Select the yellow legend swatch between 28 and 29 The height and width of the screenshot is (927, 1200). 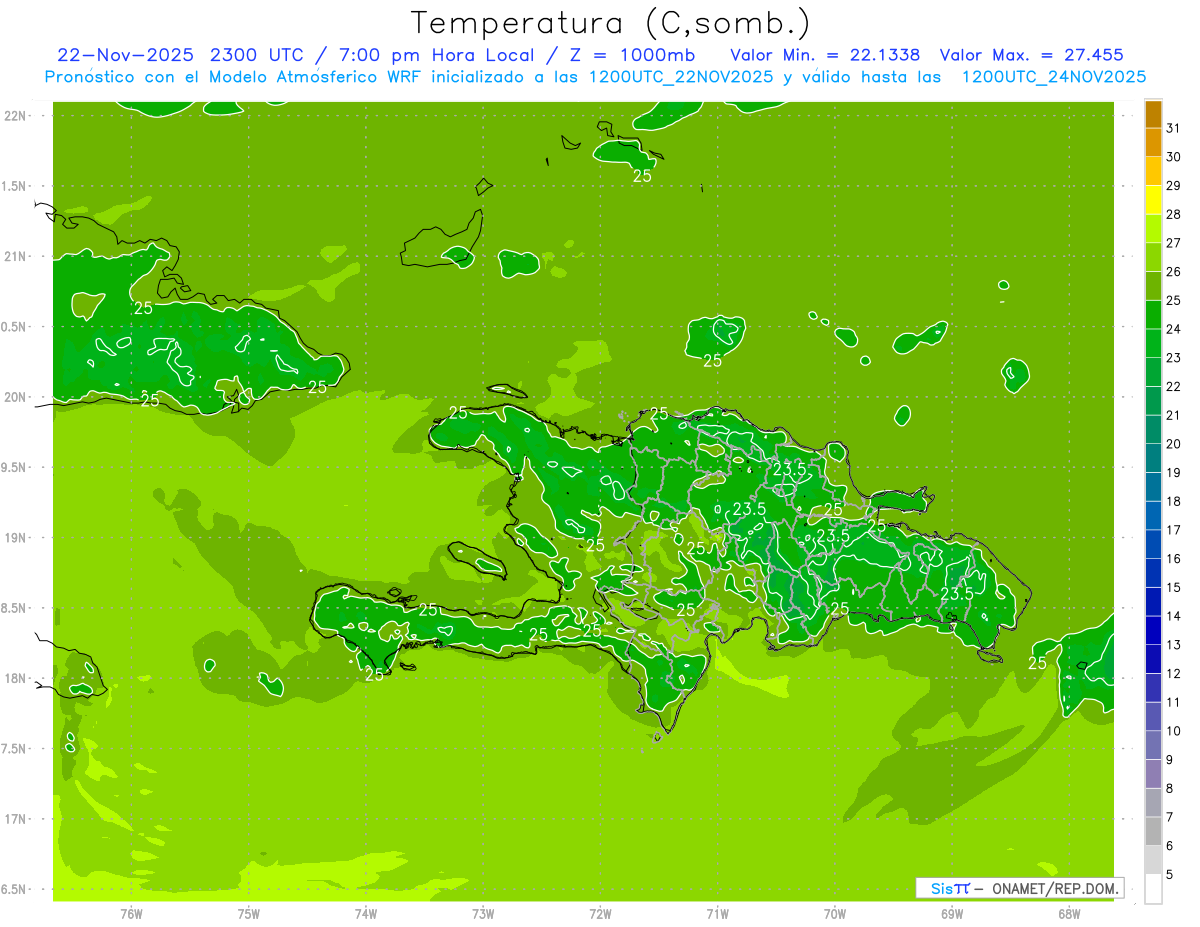point(1153,200)
